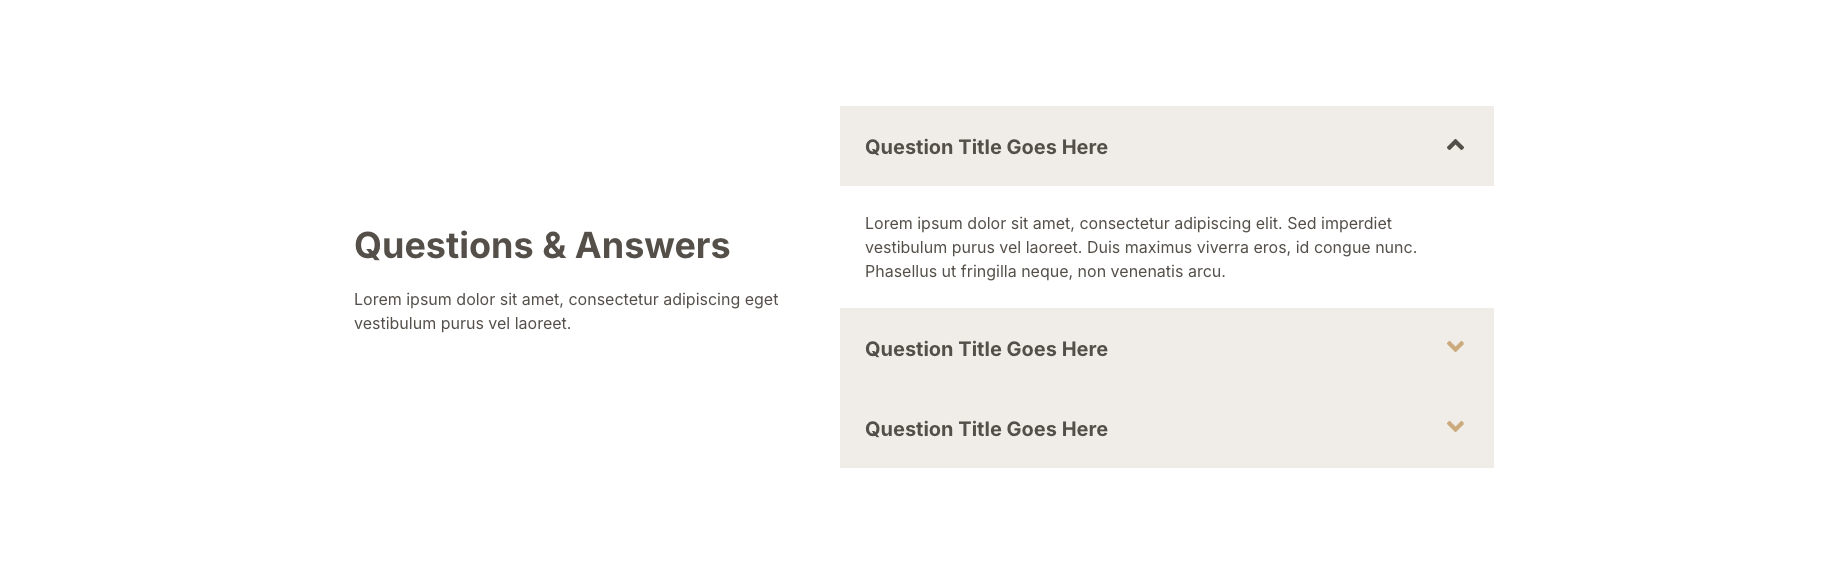Collapse the first question using its up chevron
Screen dimensions: 1848x564
click(x=1455, y=146)
